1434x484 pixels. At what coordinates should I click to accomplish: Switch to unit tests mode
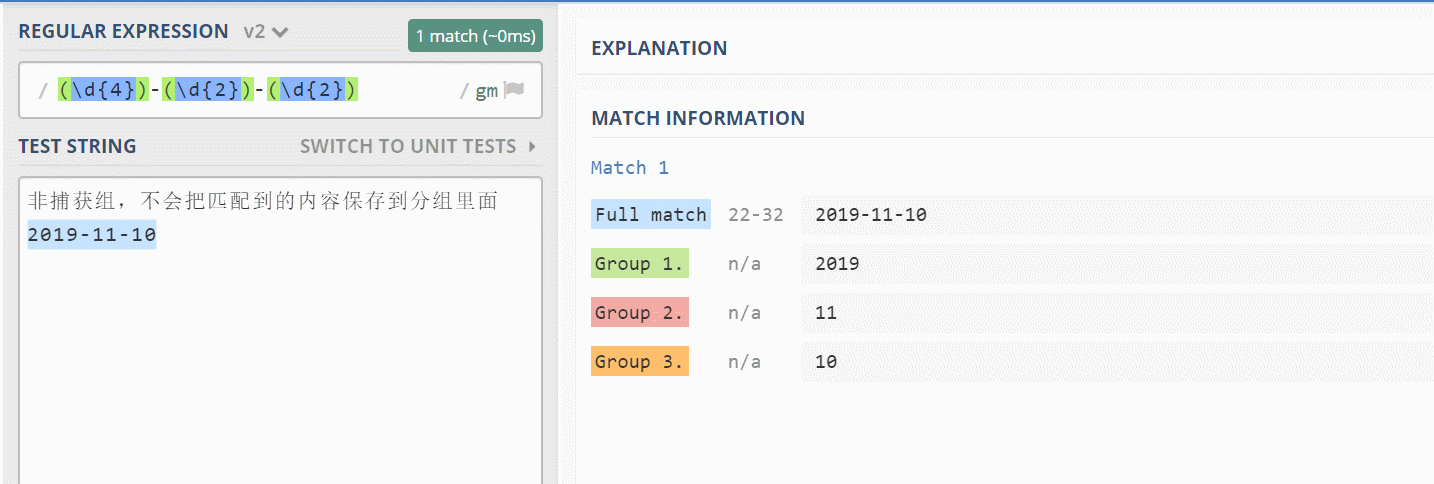click(418, 146)
